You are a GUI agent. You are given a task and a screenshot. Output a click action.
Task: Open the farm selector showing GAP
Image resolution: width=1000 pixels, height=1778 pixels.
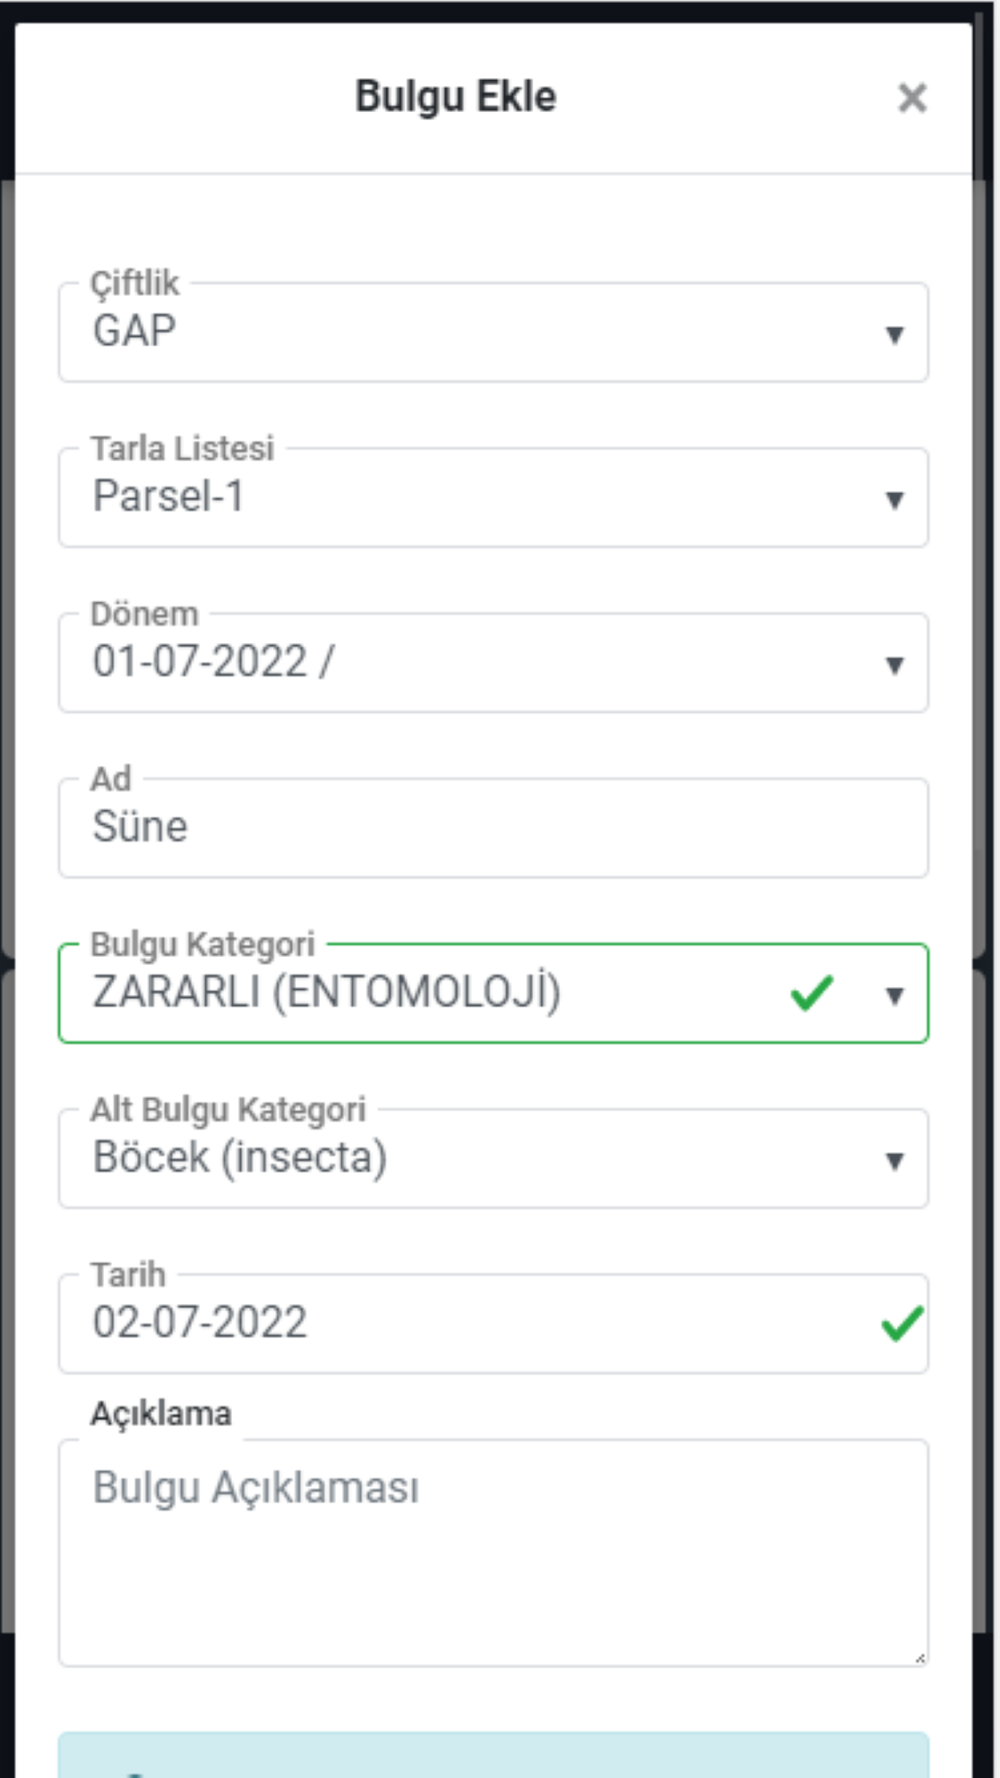pyautogui.click(x=450, y=333)
